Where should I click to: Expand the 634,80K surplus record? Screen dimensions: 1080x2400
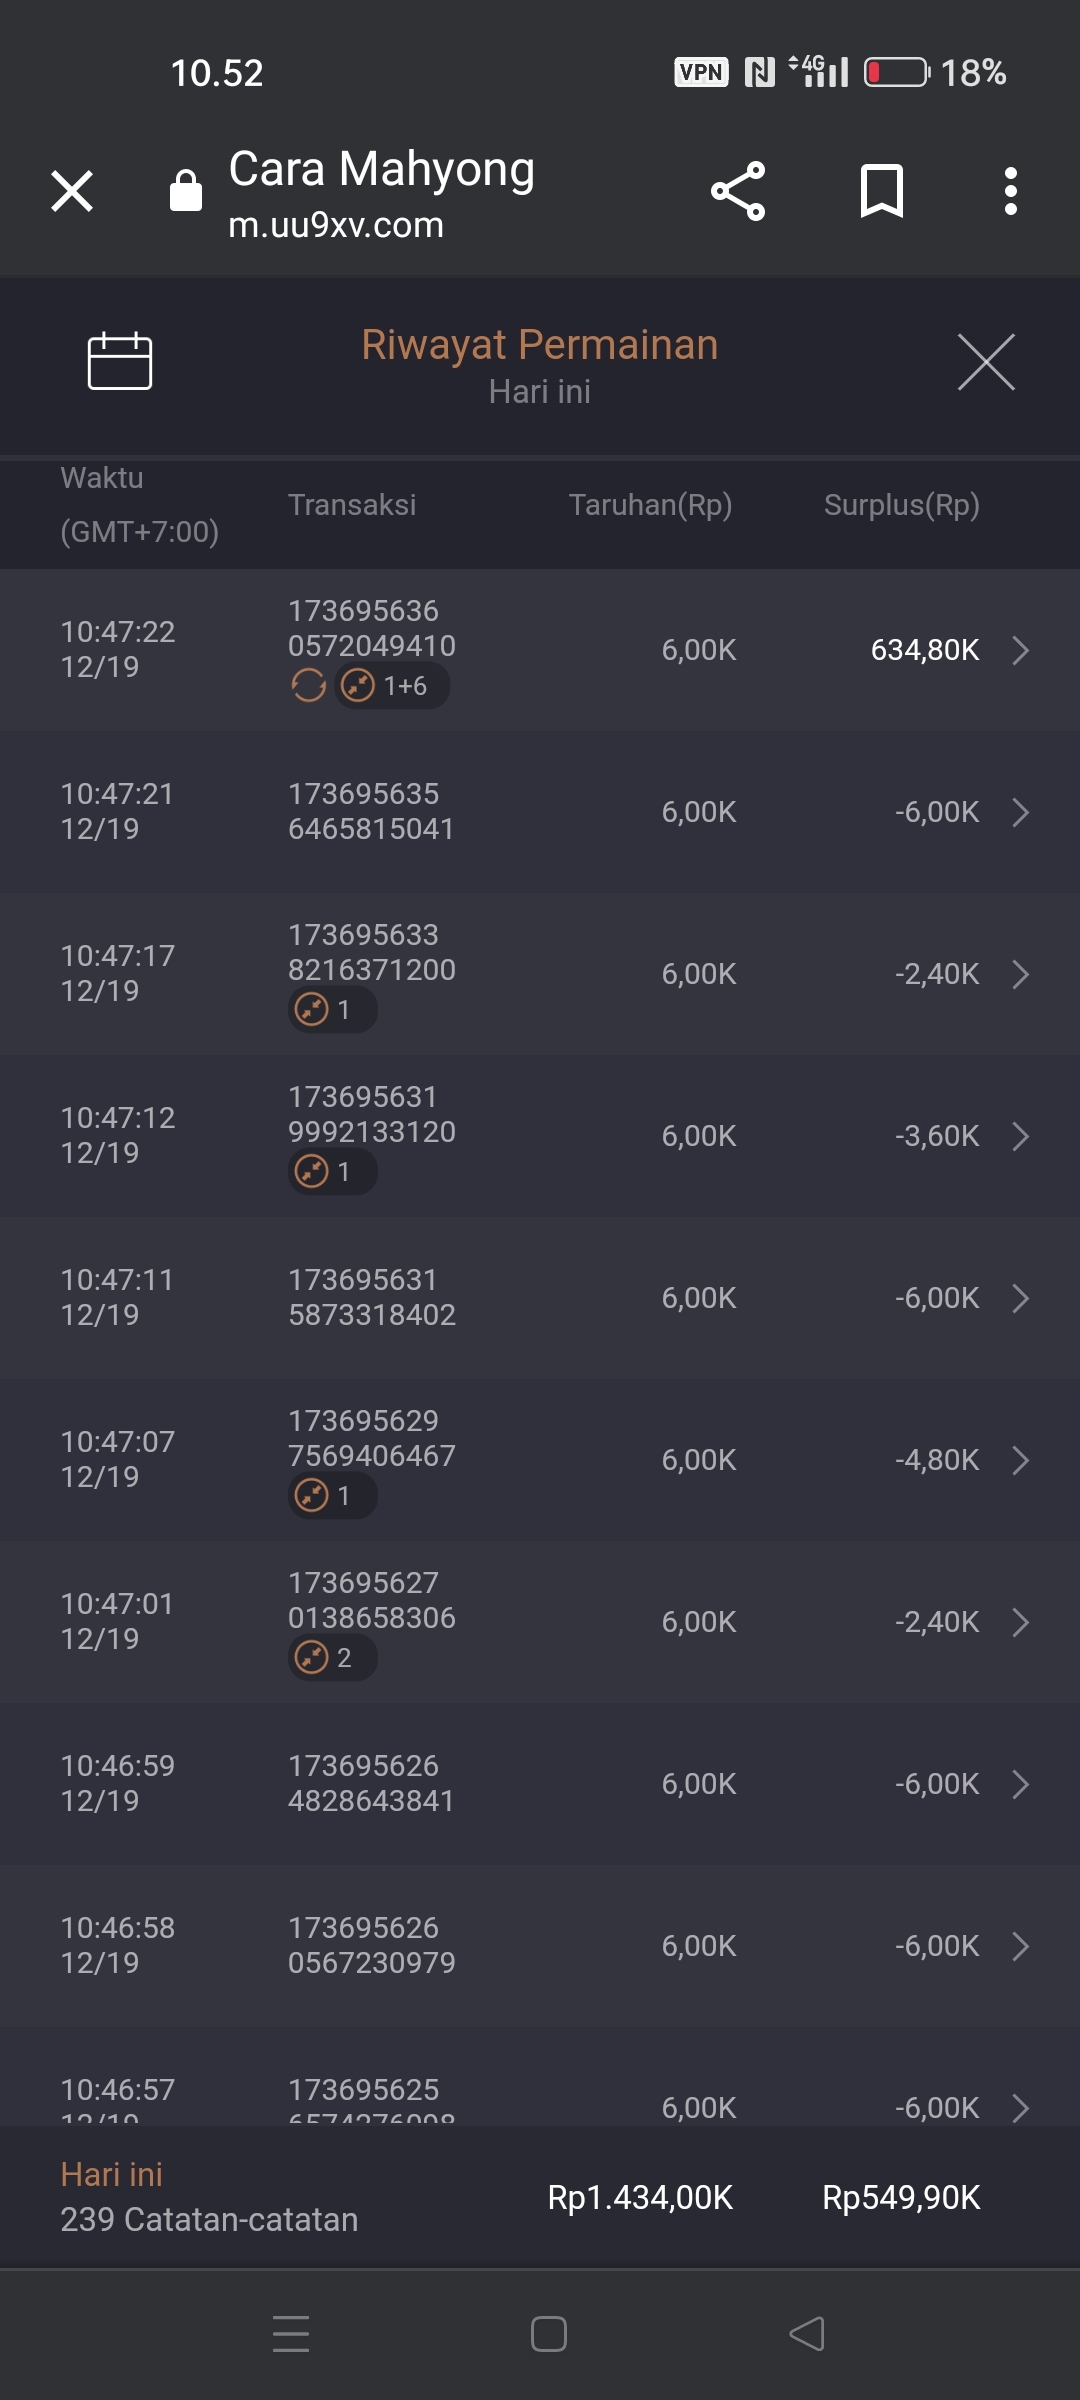(1020, 650)
